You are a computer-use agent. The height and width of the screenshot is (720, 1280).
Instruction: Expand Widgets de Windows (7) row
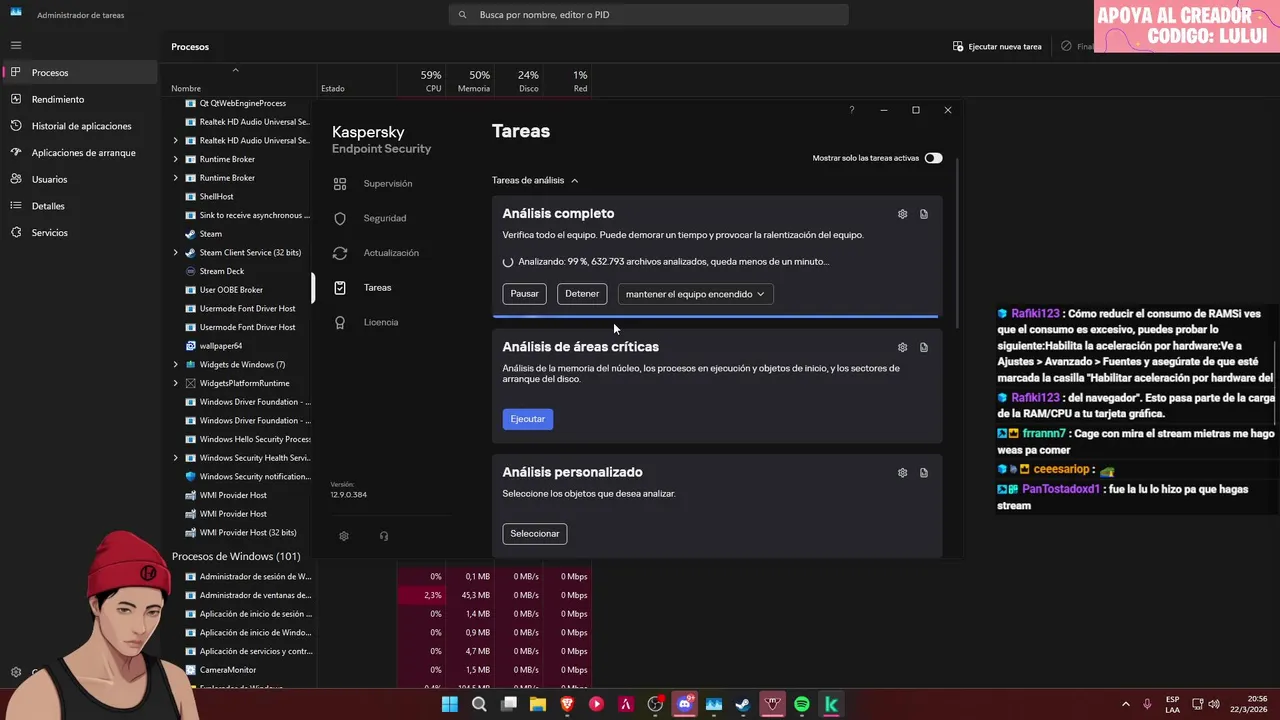[x=176, y=365]
